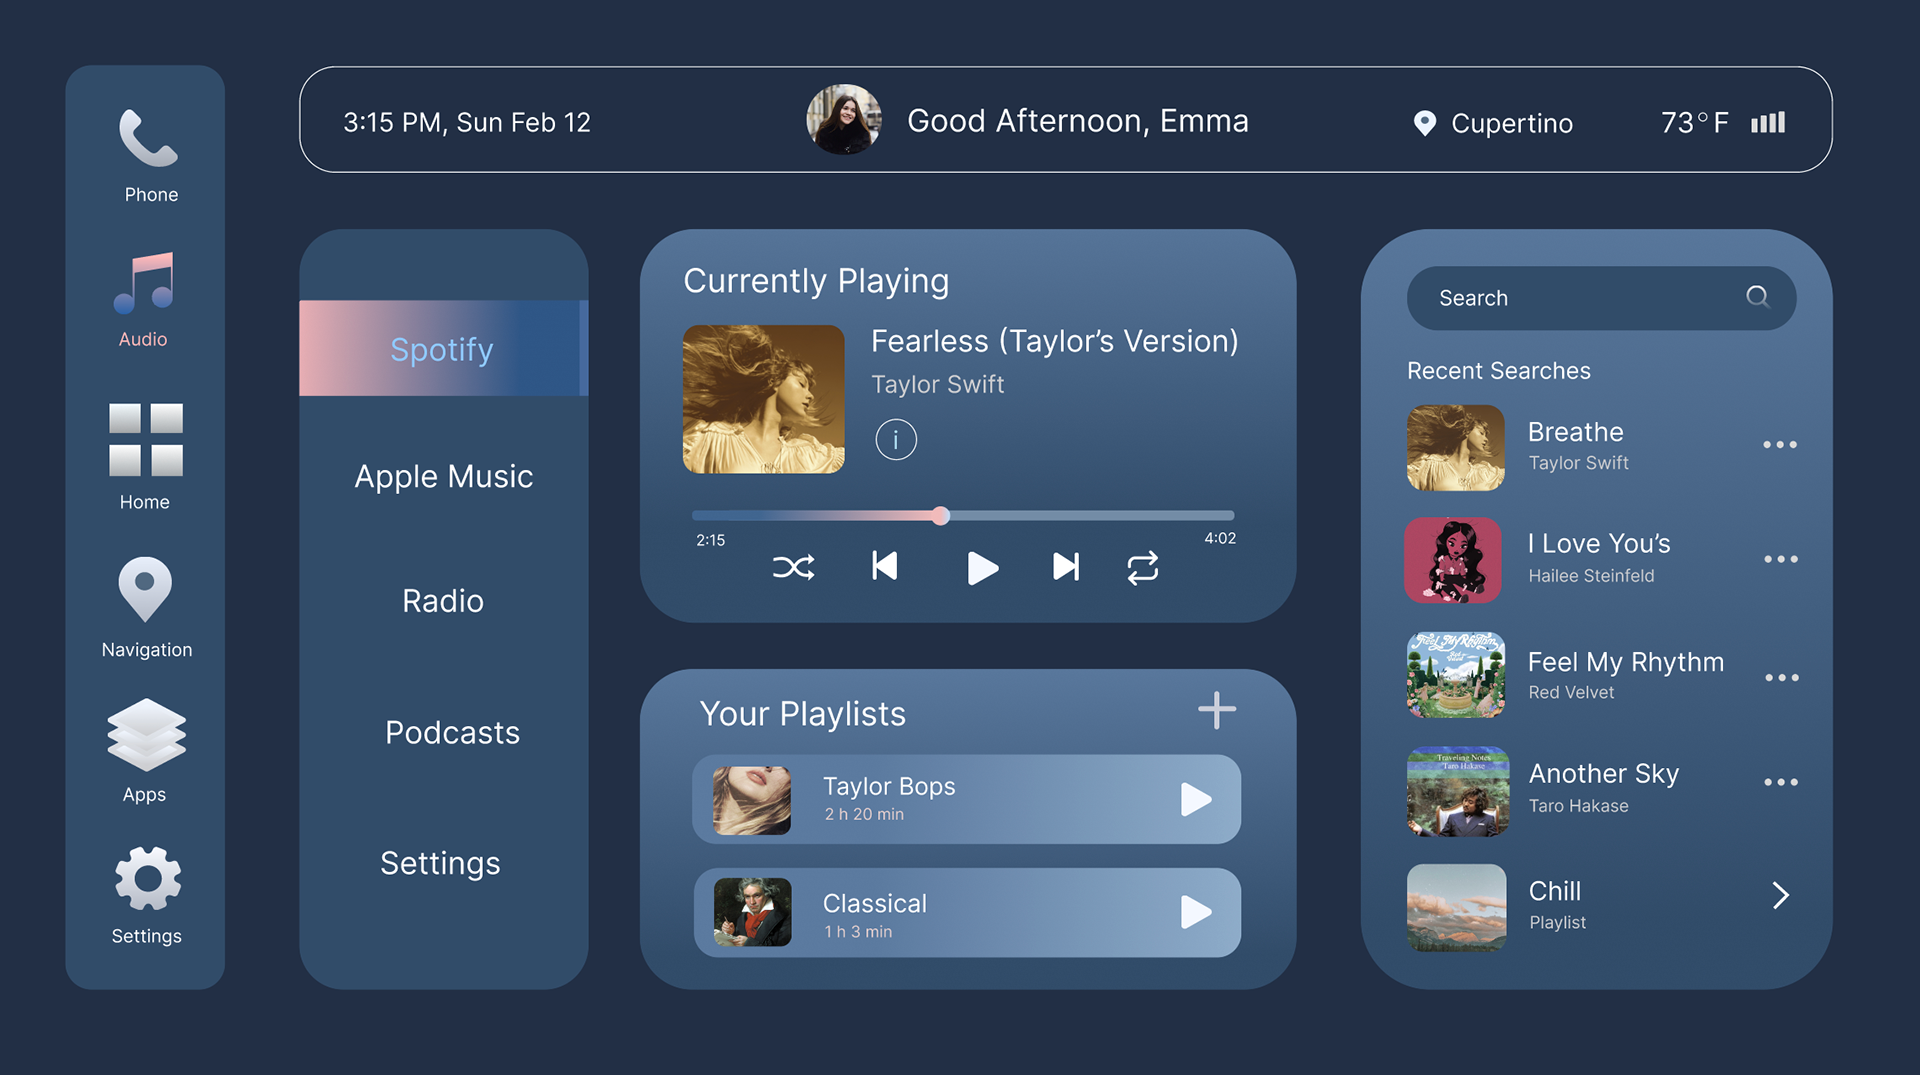
Task: Click the date and time display
Action: (x=467, y=122)
